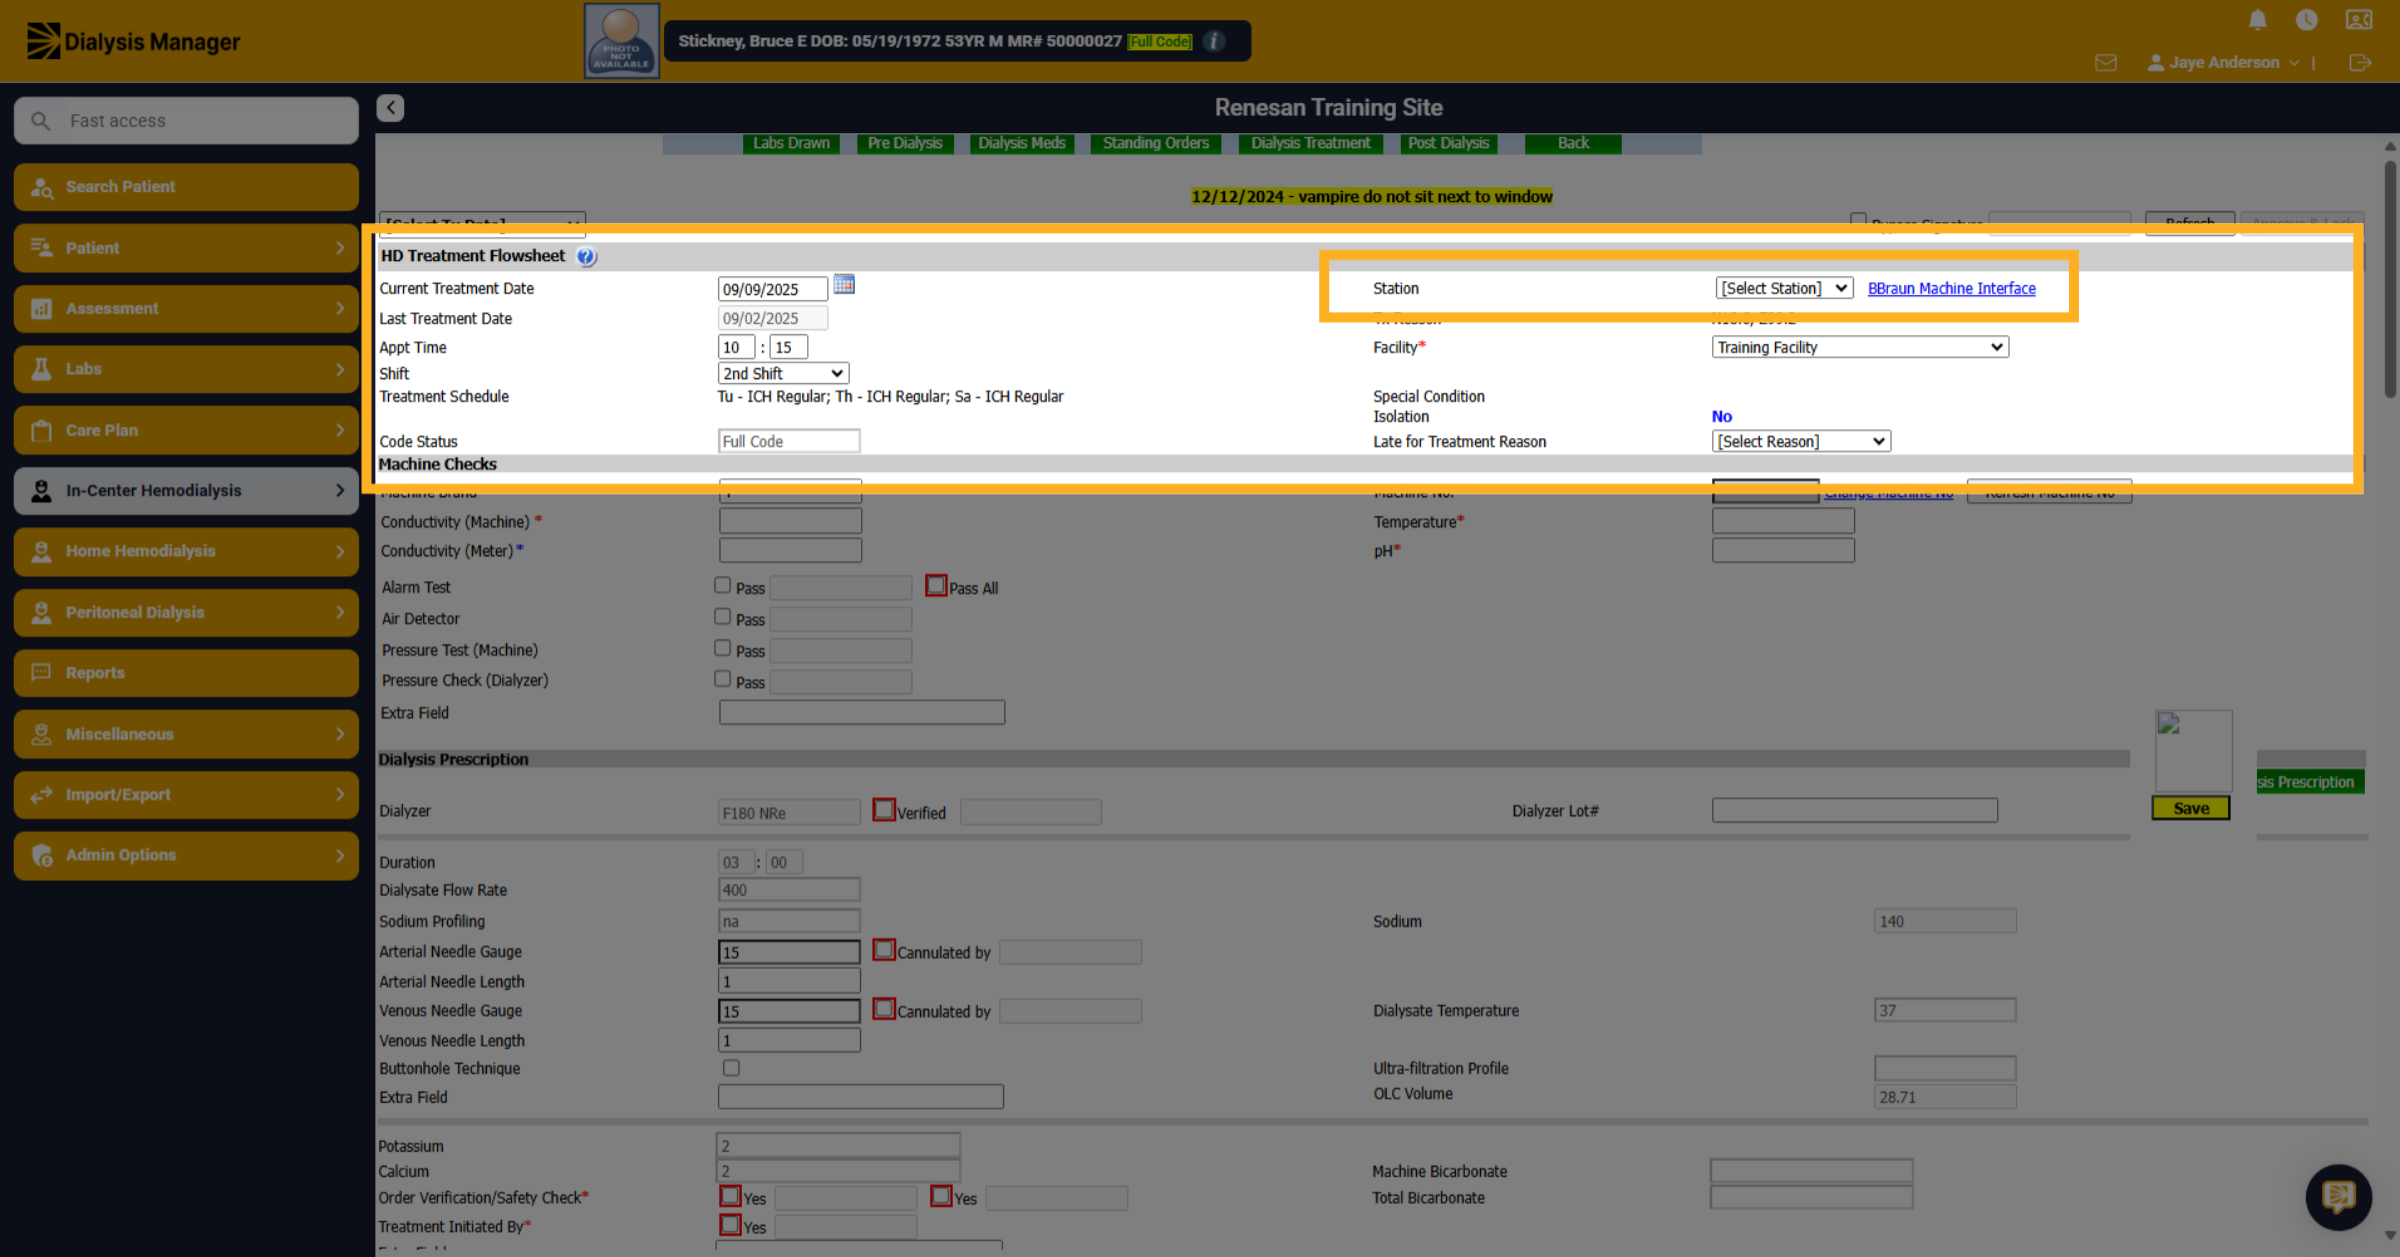Open the mail envelope icon

point(2106,63)
